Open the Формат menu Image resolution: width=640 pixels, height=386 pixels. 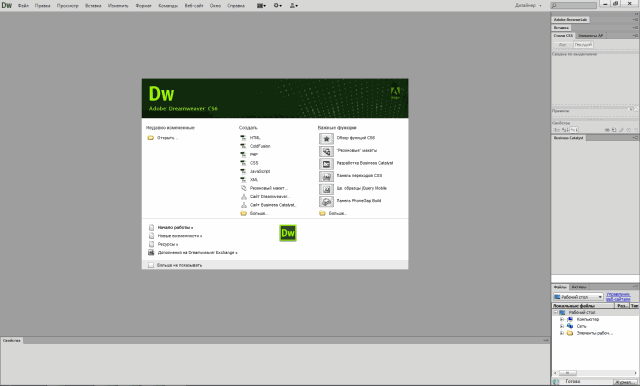pos(143,6)
